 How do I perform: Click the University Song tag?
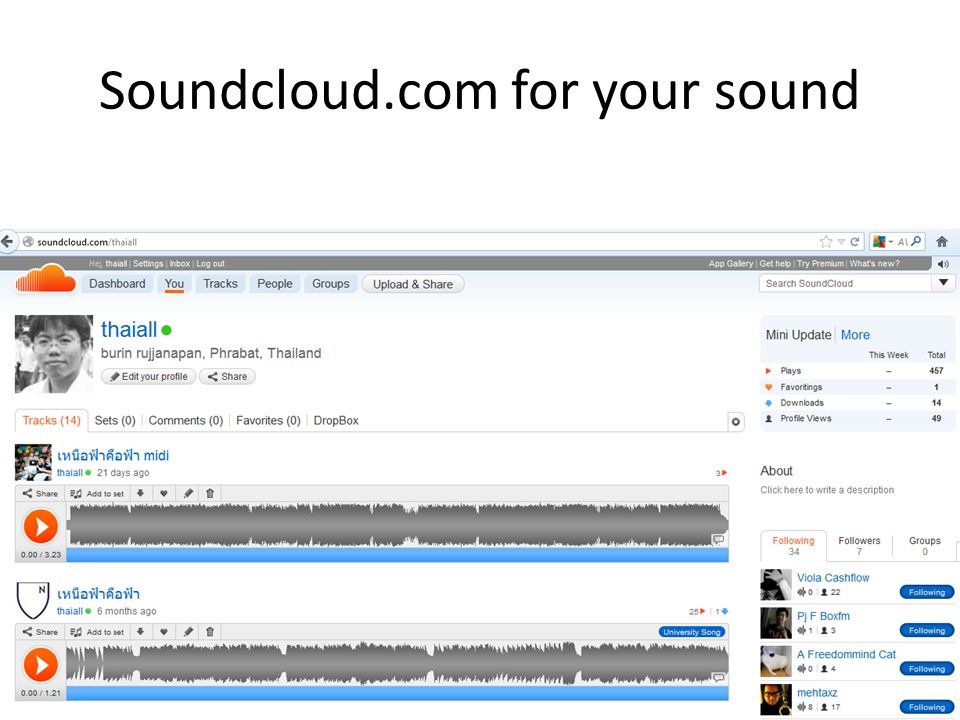tap(692, 632)
